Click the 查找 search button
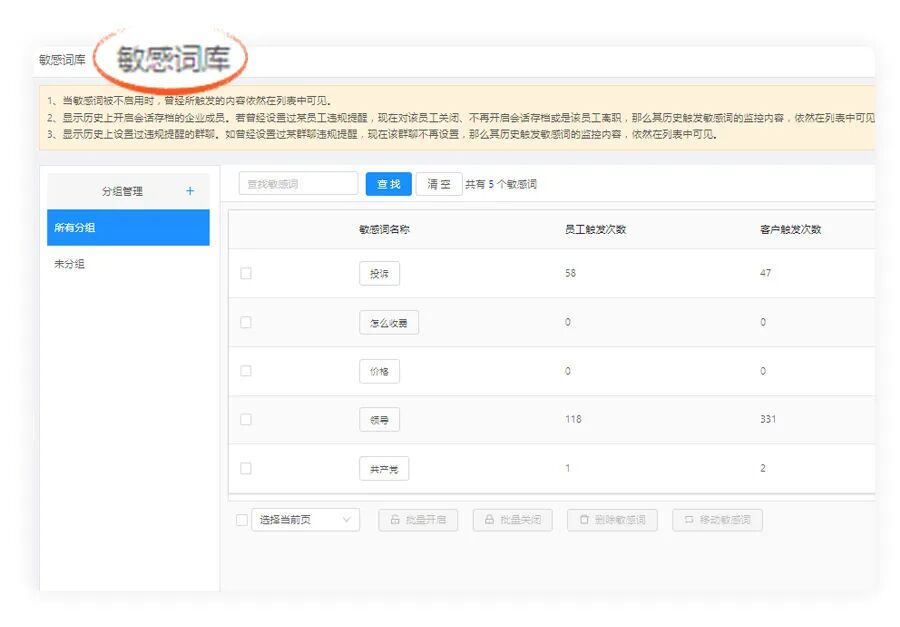Screen dimensions: 900x627 tap(388, 183)
